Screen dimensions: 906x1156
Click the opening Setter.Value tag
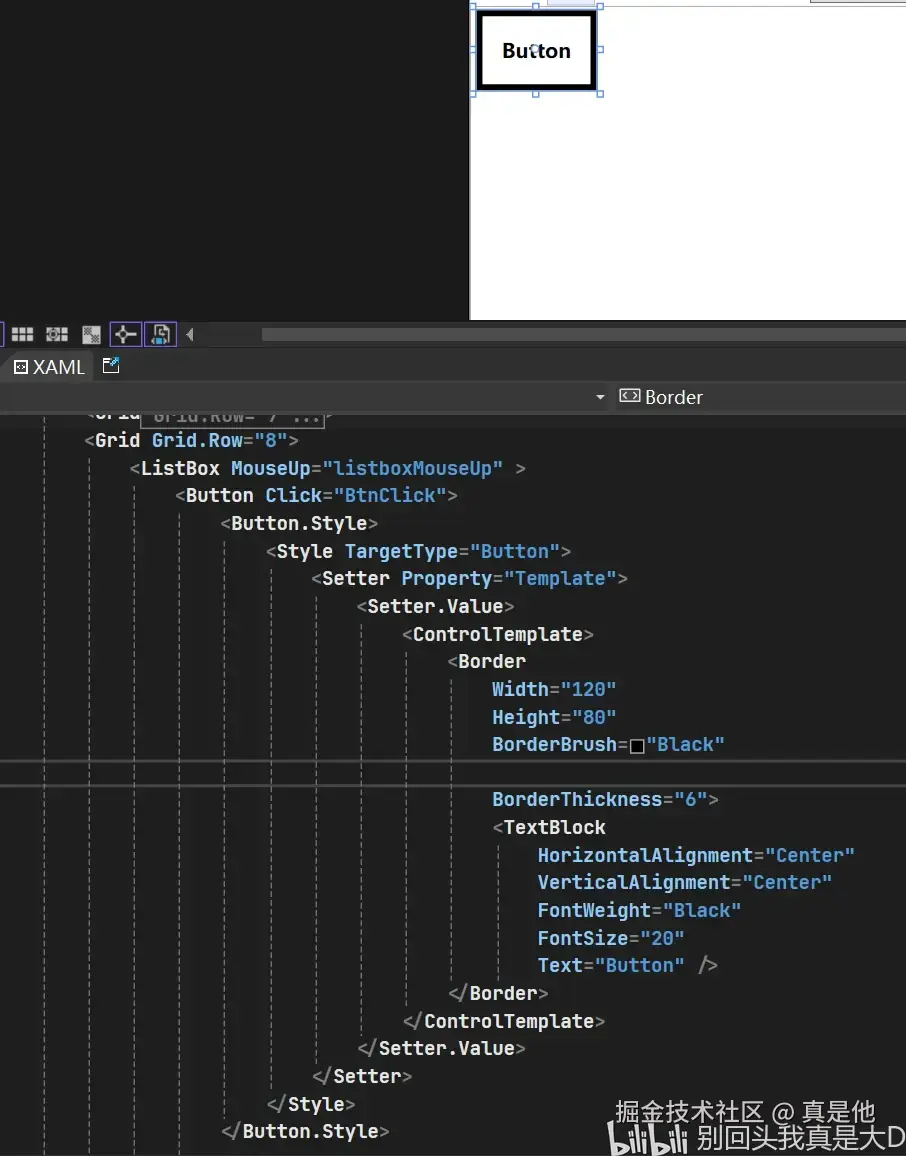click(435, 607)
